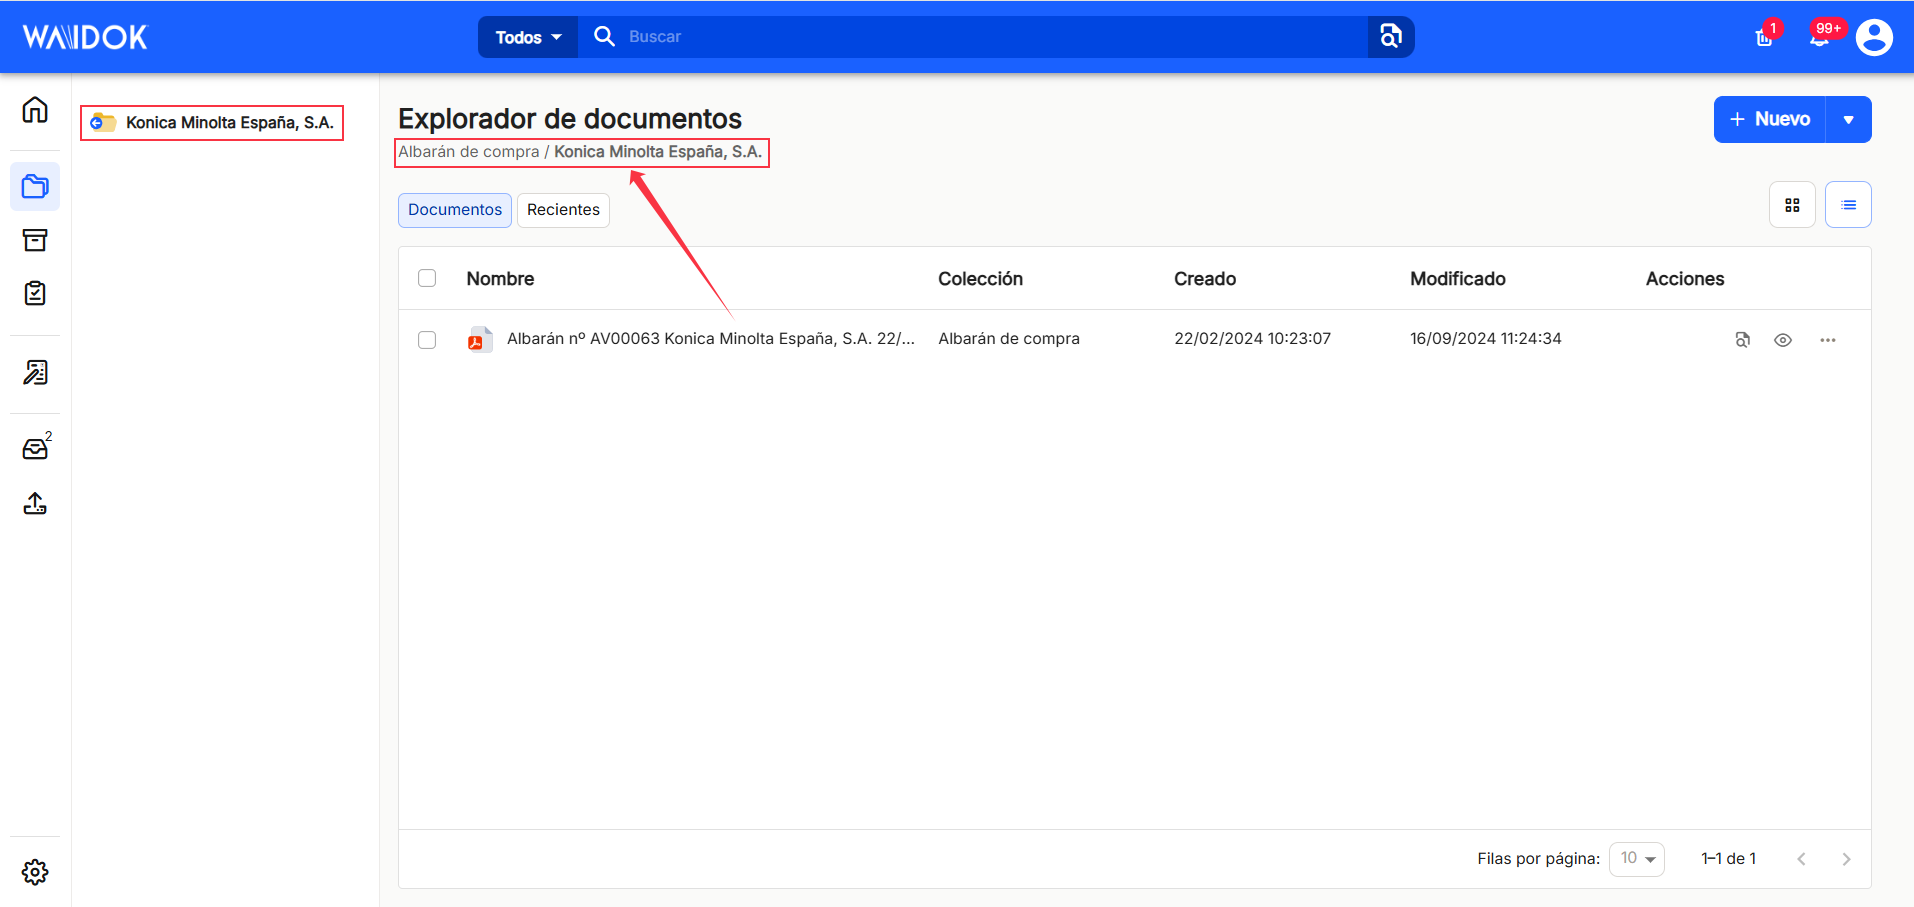Go to previous page of results

click(x=1801, y=859)
